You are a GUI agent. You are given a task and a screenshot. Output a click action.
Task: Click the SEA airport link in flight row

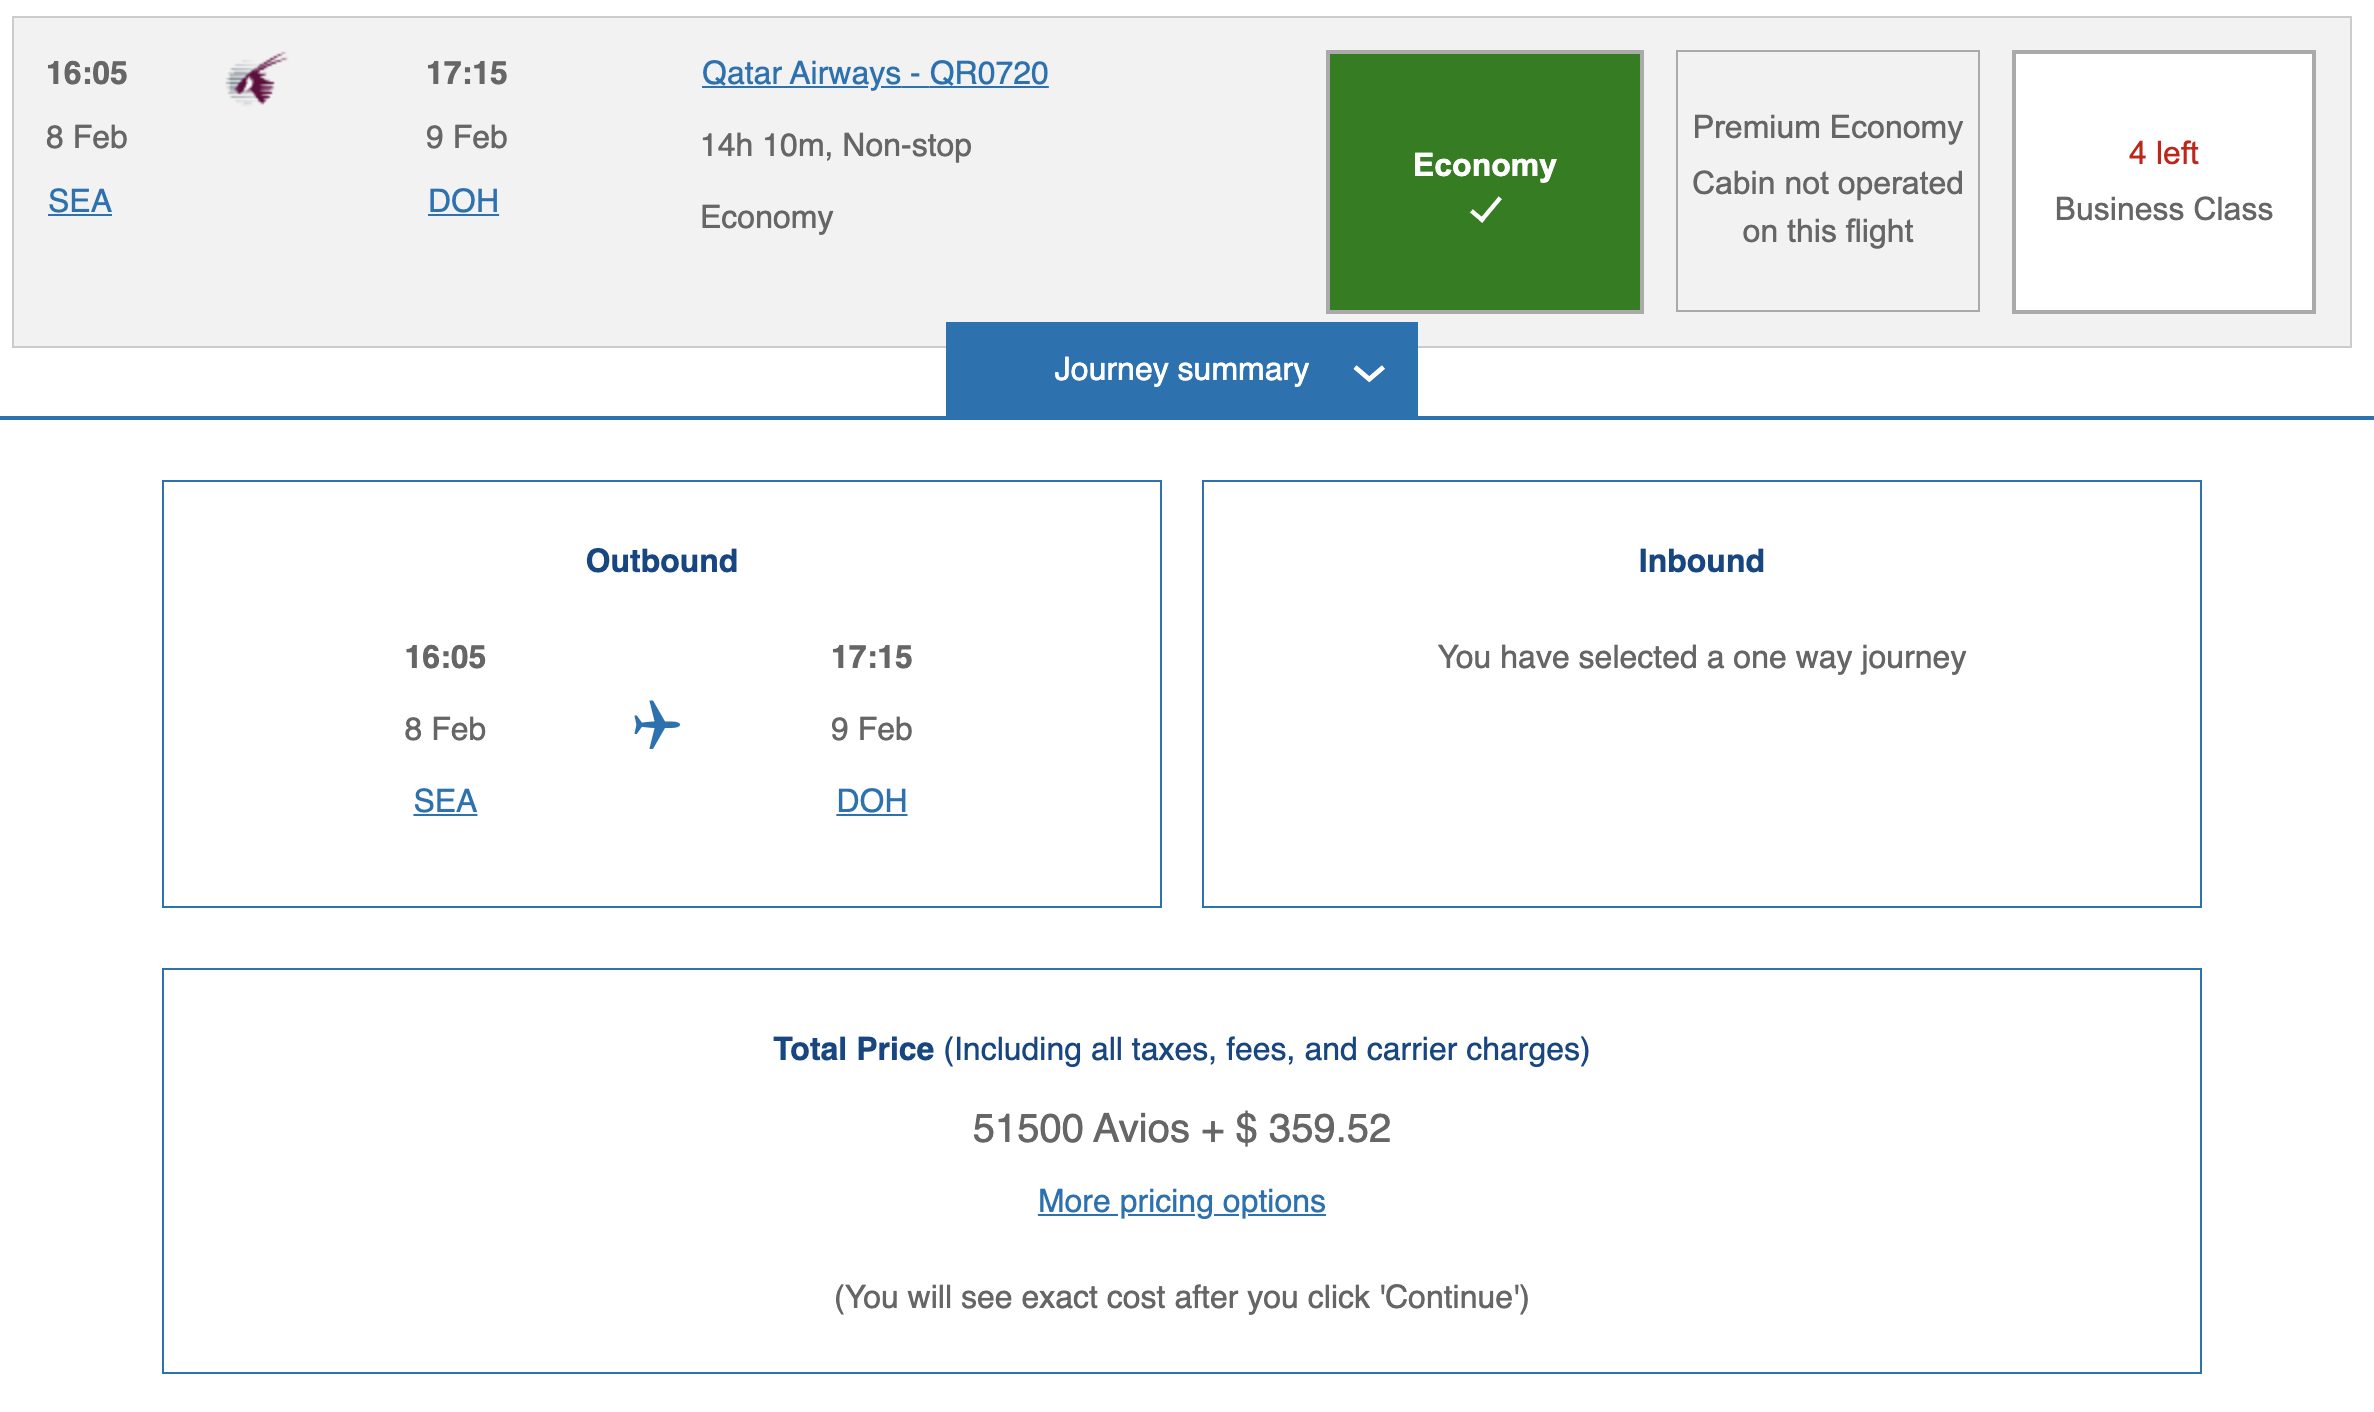click(x=80, y=201)
